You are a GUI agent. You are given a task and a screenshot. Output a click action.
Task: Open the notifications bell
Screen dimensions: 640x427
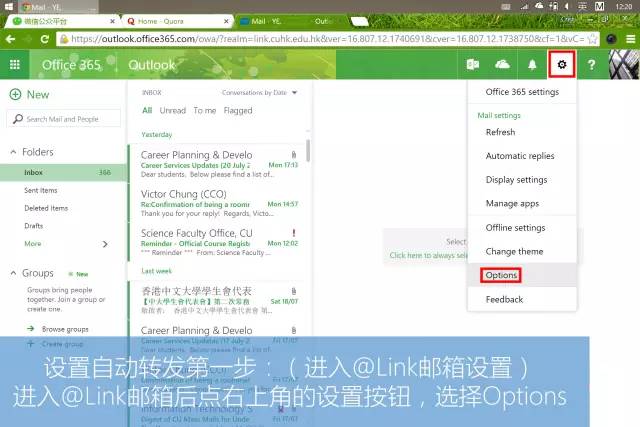532,65
